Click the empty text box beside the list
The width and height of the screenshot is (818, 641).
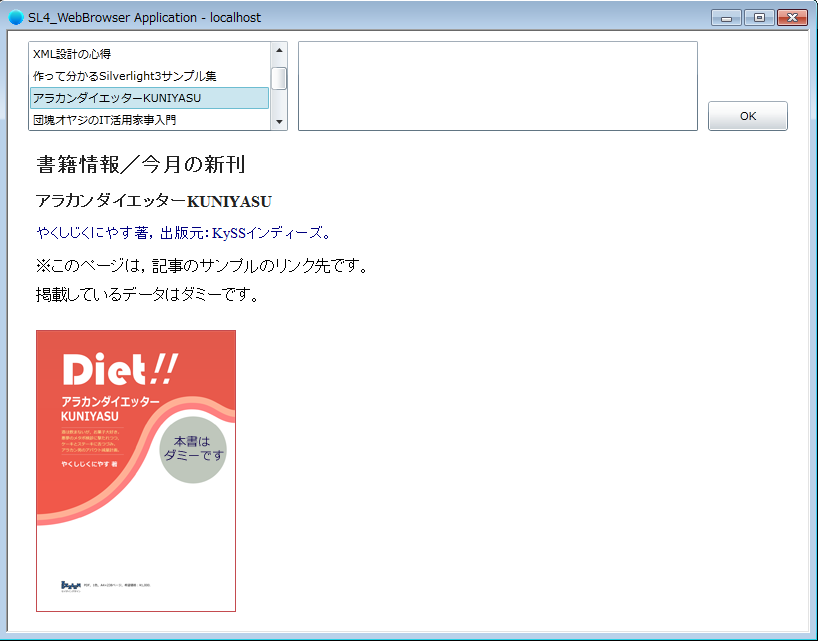coord(498,86)
